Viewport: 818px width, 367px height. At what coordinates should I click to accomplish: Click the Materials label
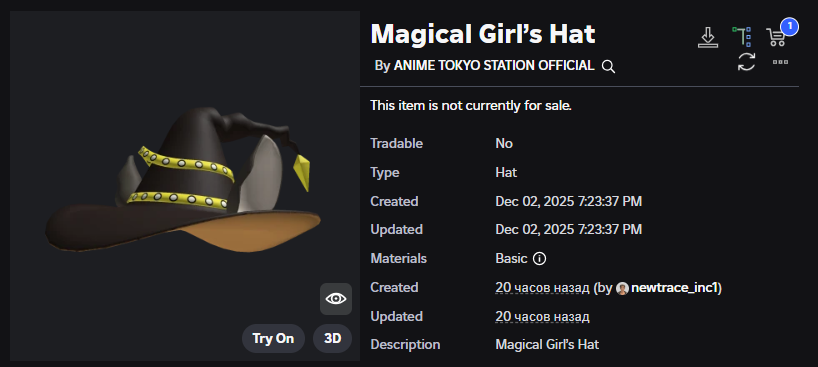[x=399, y=258]
